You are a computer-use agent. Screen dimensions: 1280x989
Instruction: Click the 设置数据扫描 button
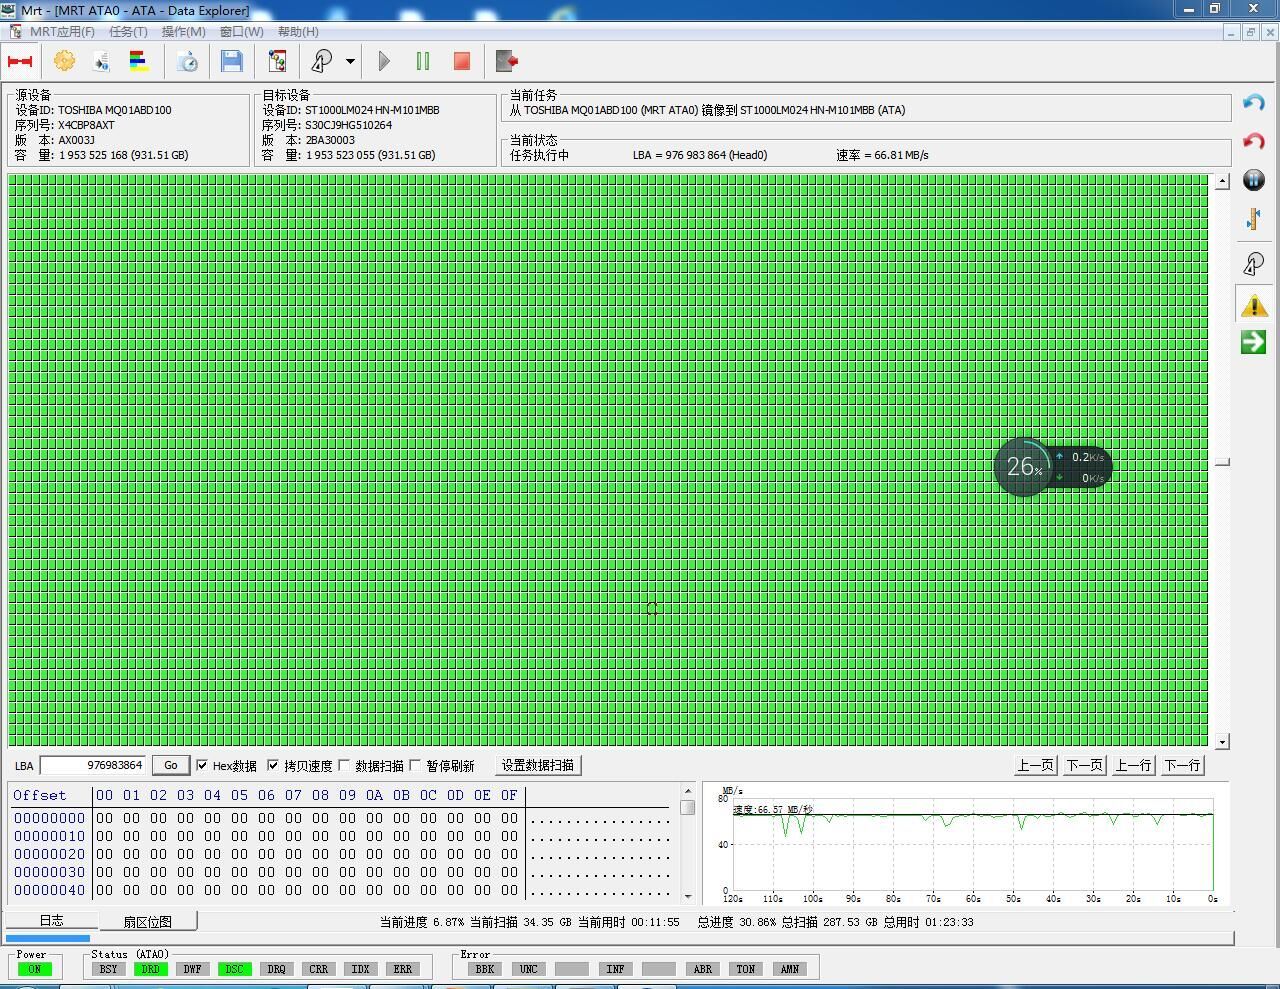pyautogui.click(x=538, y=766)
